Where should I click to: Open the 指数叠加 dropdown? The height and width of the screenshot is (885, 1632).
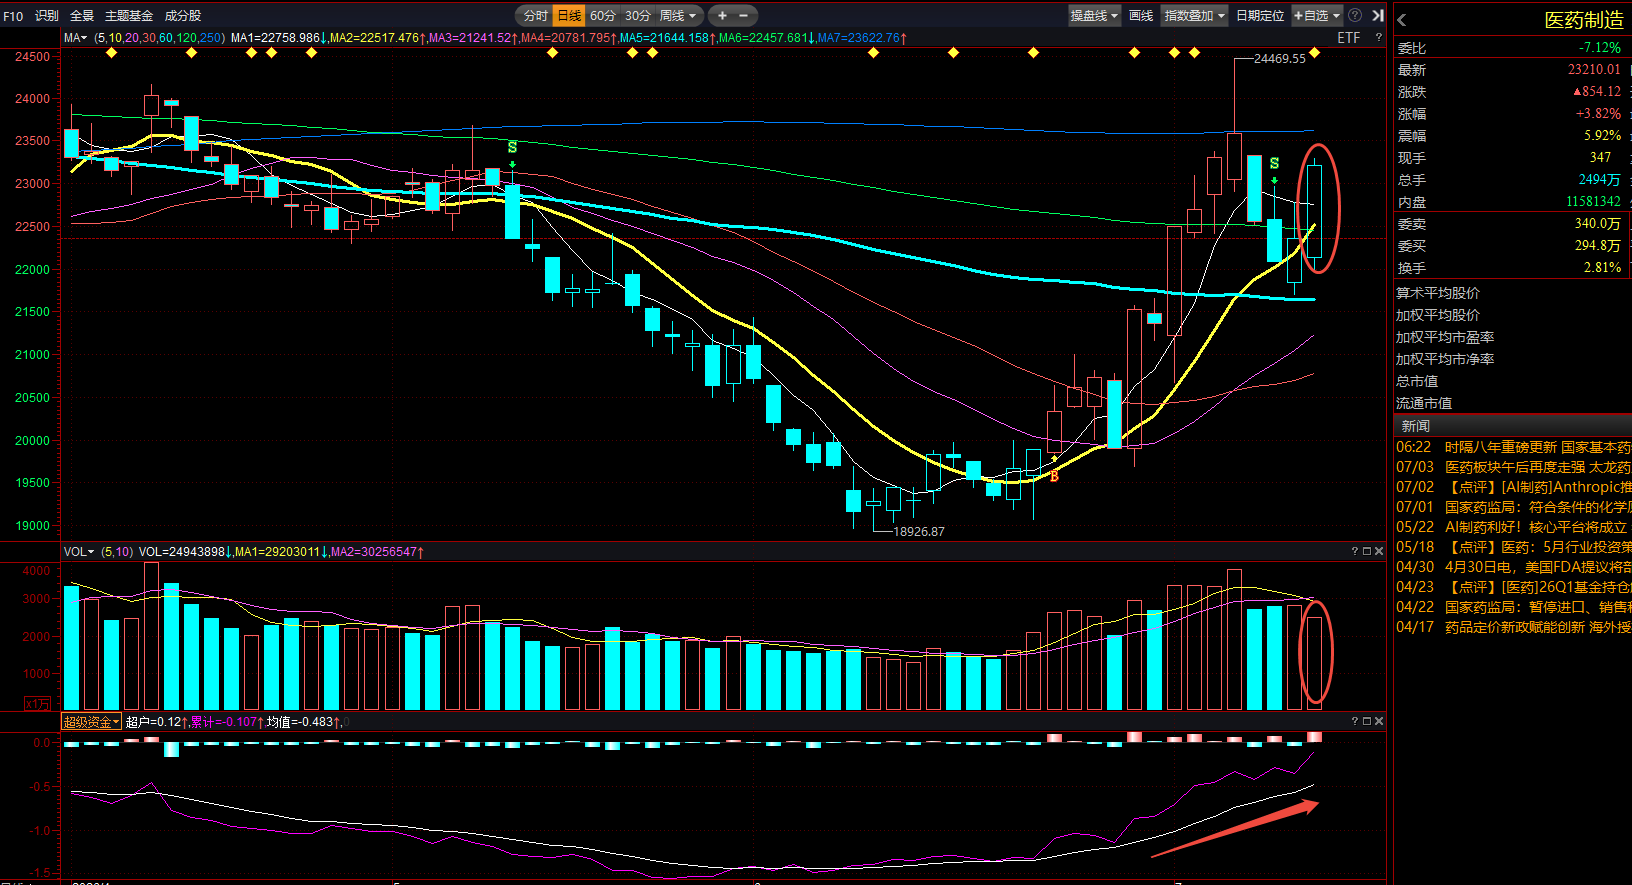click(x=1194, y=15)
